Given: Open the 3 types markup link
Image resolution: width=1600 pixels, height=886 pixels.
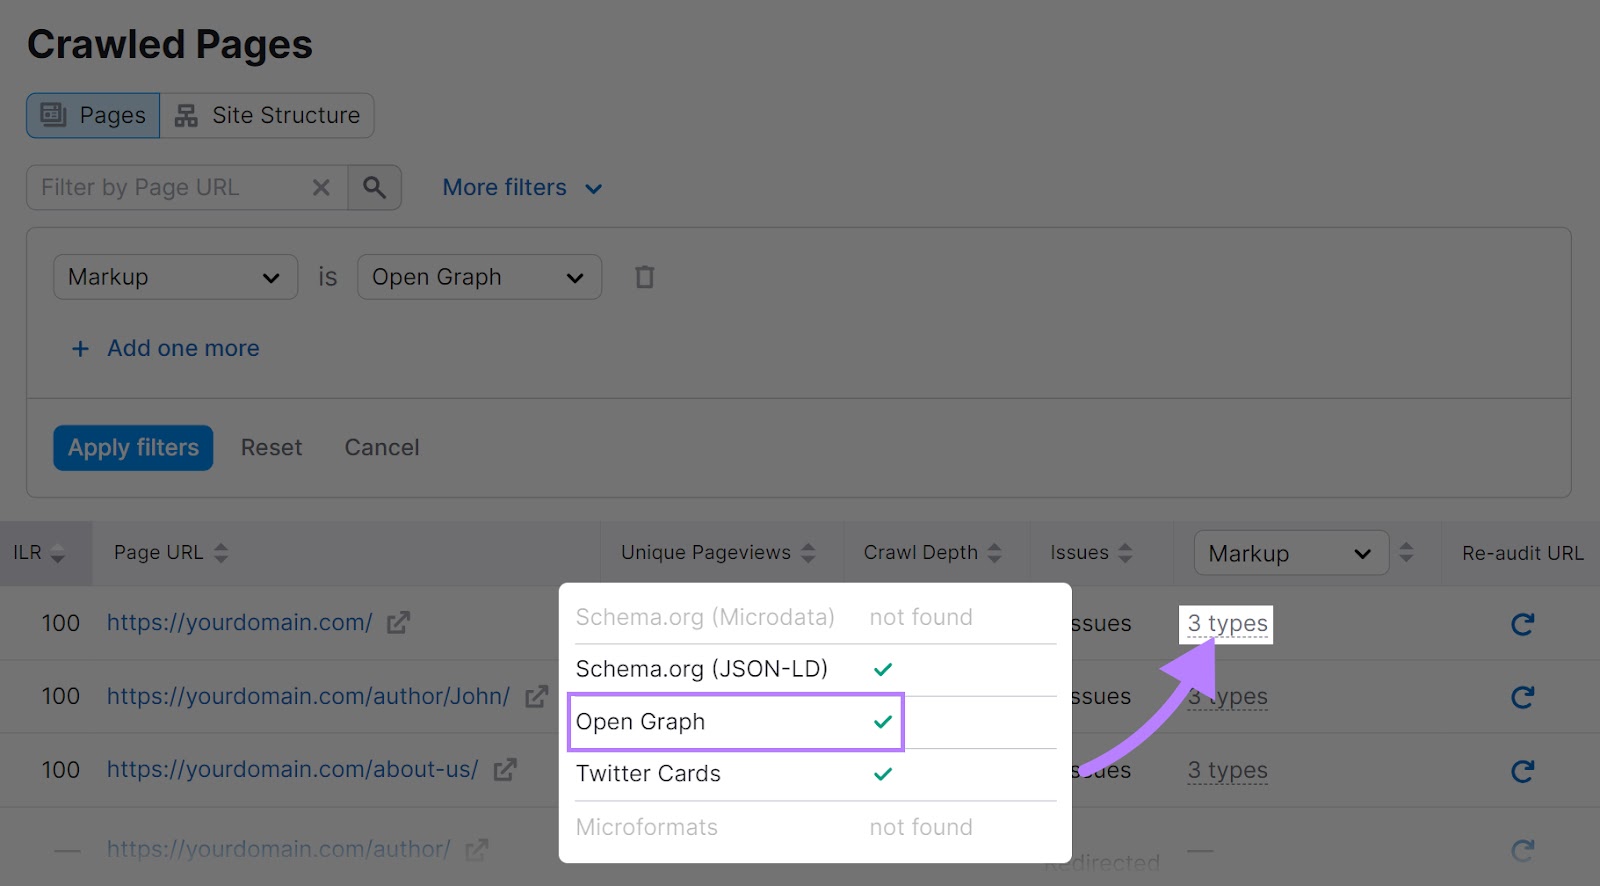Looking at the screenshot, I should (x=1227, y=623).
